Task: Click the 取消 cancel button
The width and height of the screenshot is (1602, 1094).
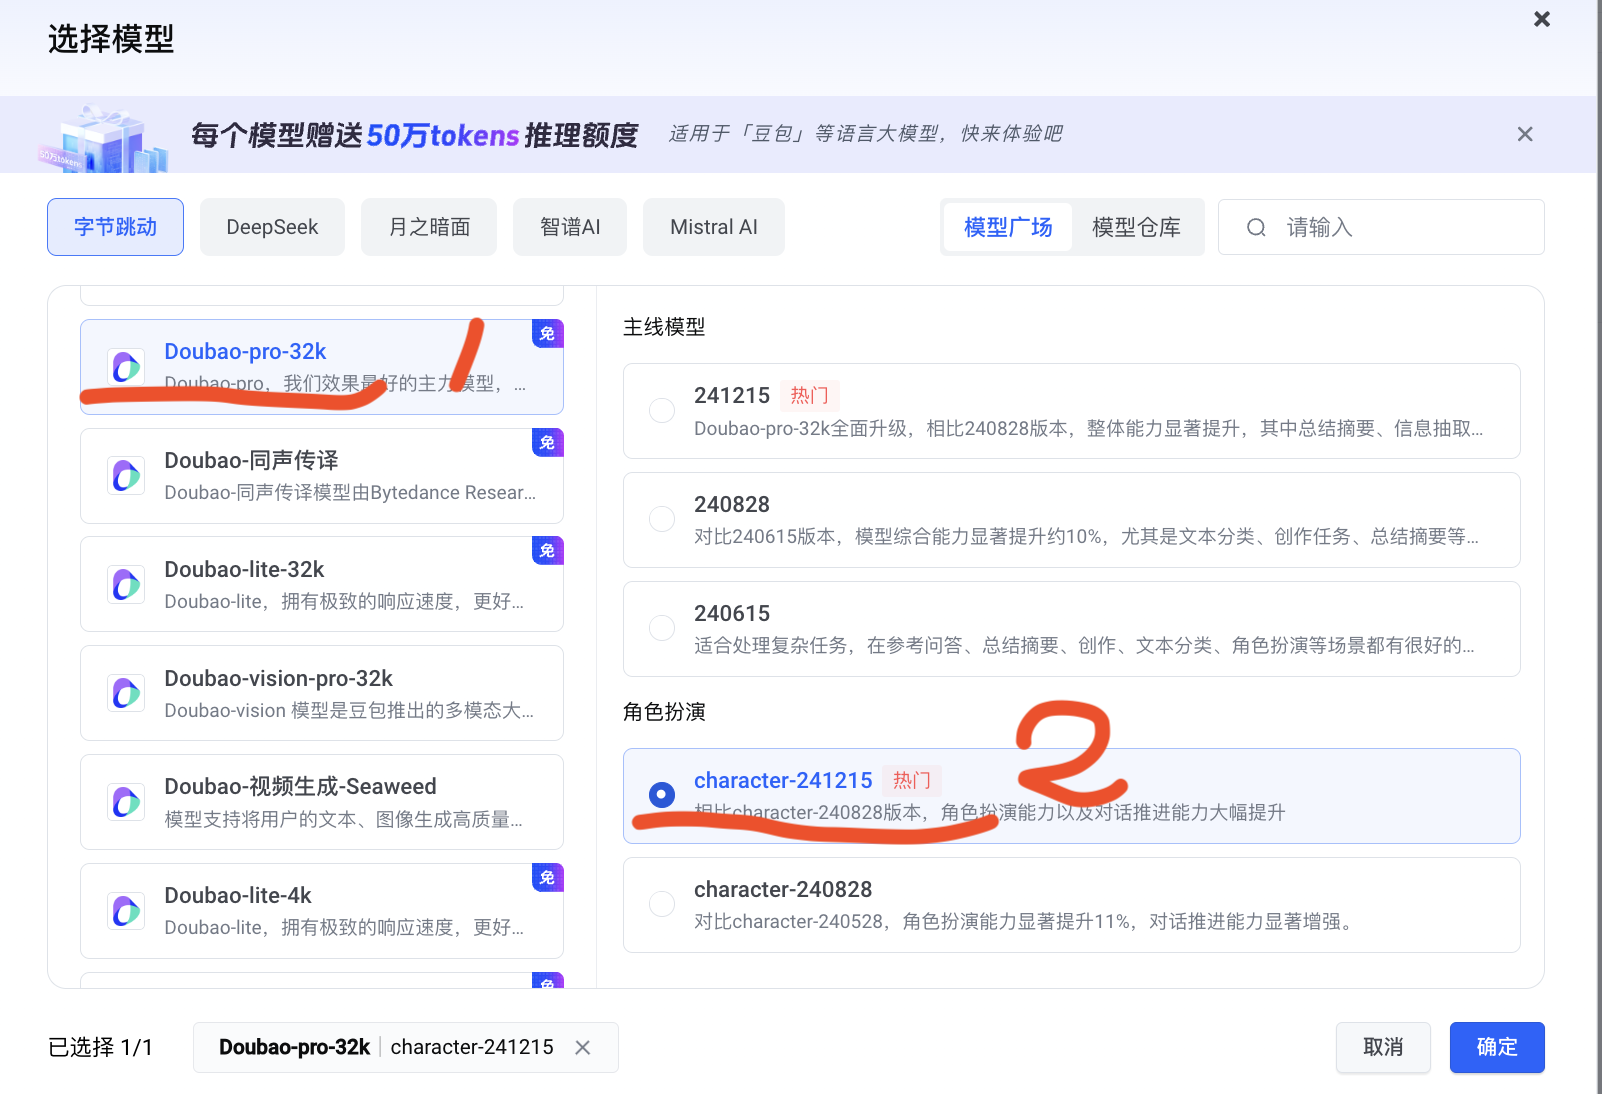Action: pyautogui.click(x=1382, y=1047)
